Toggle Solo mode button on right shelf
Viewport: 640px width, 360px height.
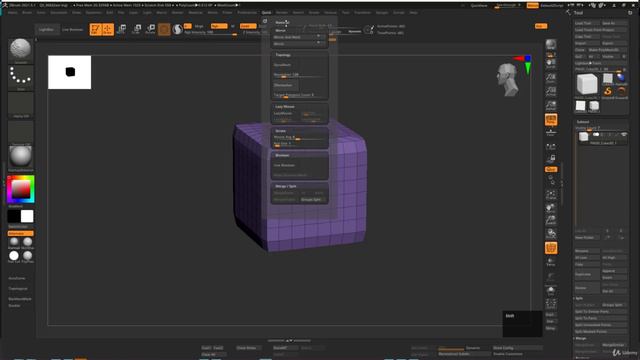point(551,291)
